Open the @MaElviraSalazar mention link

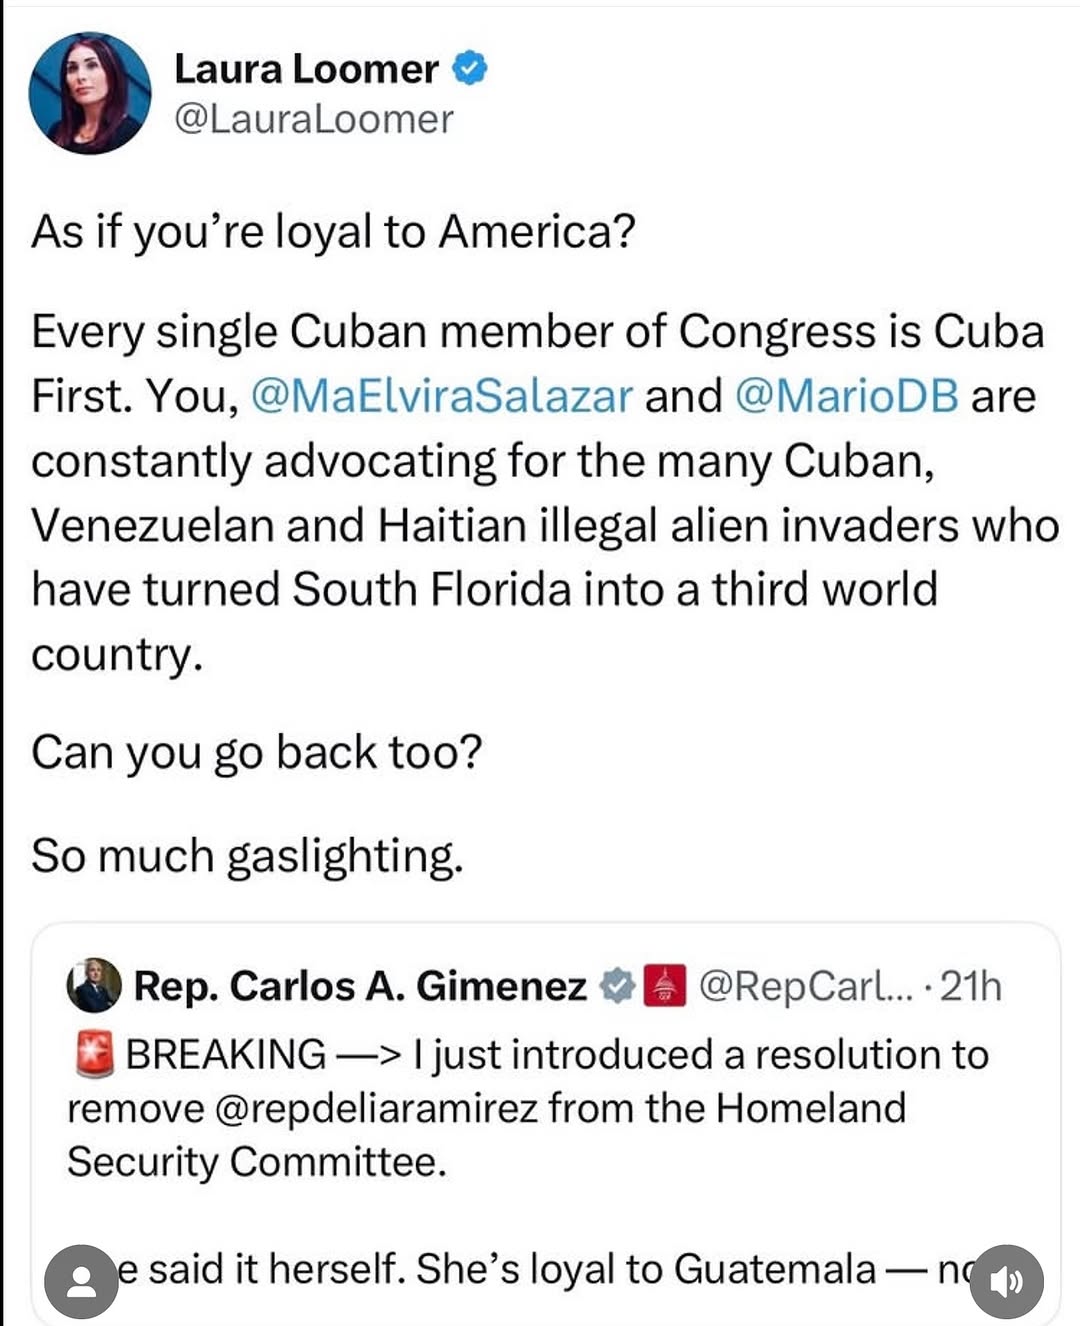pos(441,396)
